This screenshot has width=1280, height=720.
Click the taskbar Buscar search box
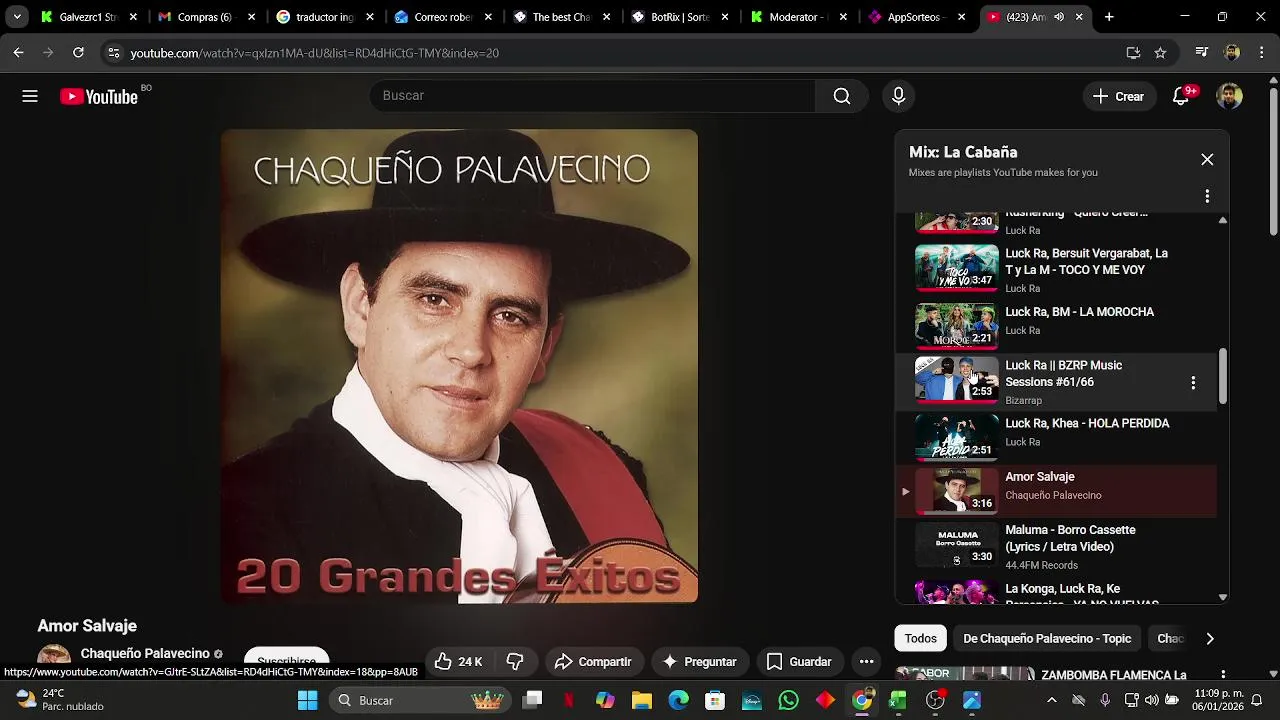[x=420, y=700]
